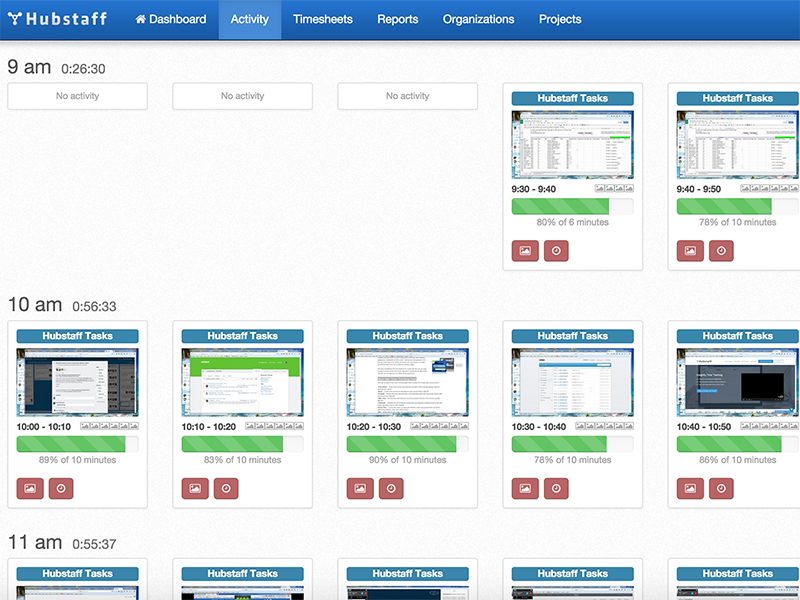Switch to the Activity tab

(249, 19)
